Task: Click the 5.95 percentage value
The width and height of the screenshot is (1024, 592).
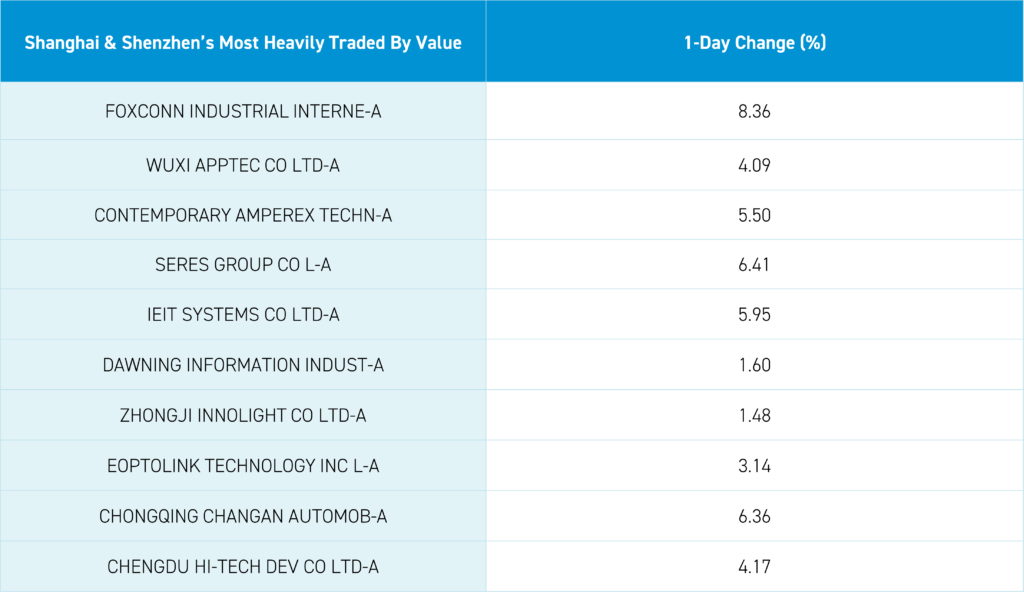Action: [754, 315]
